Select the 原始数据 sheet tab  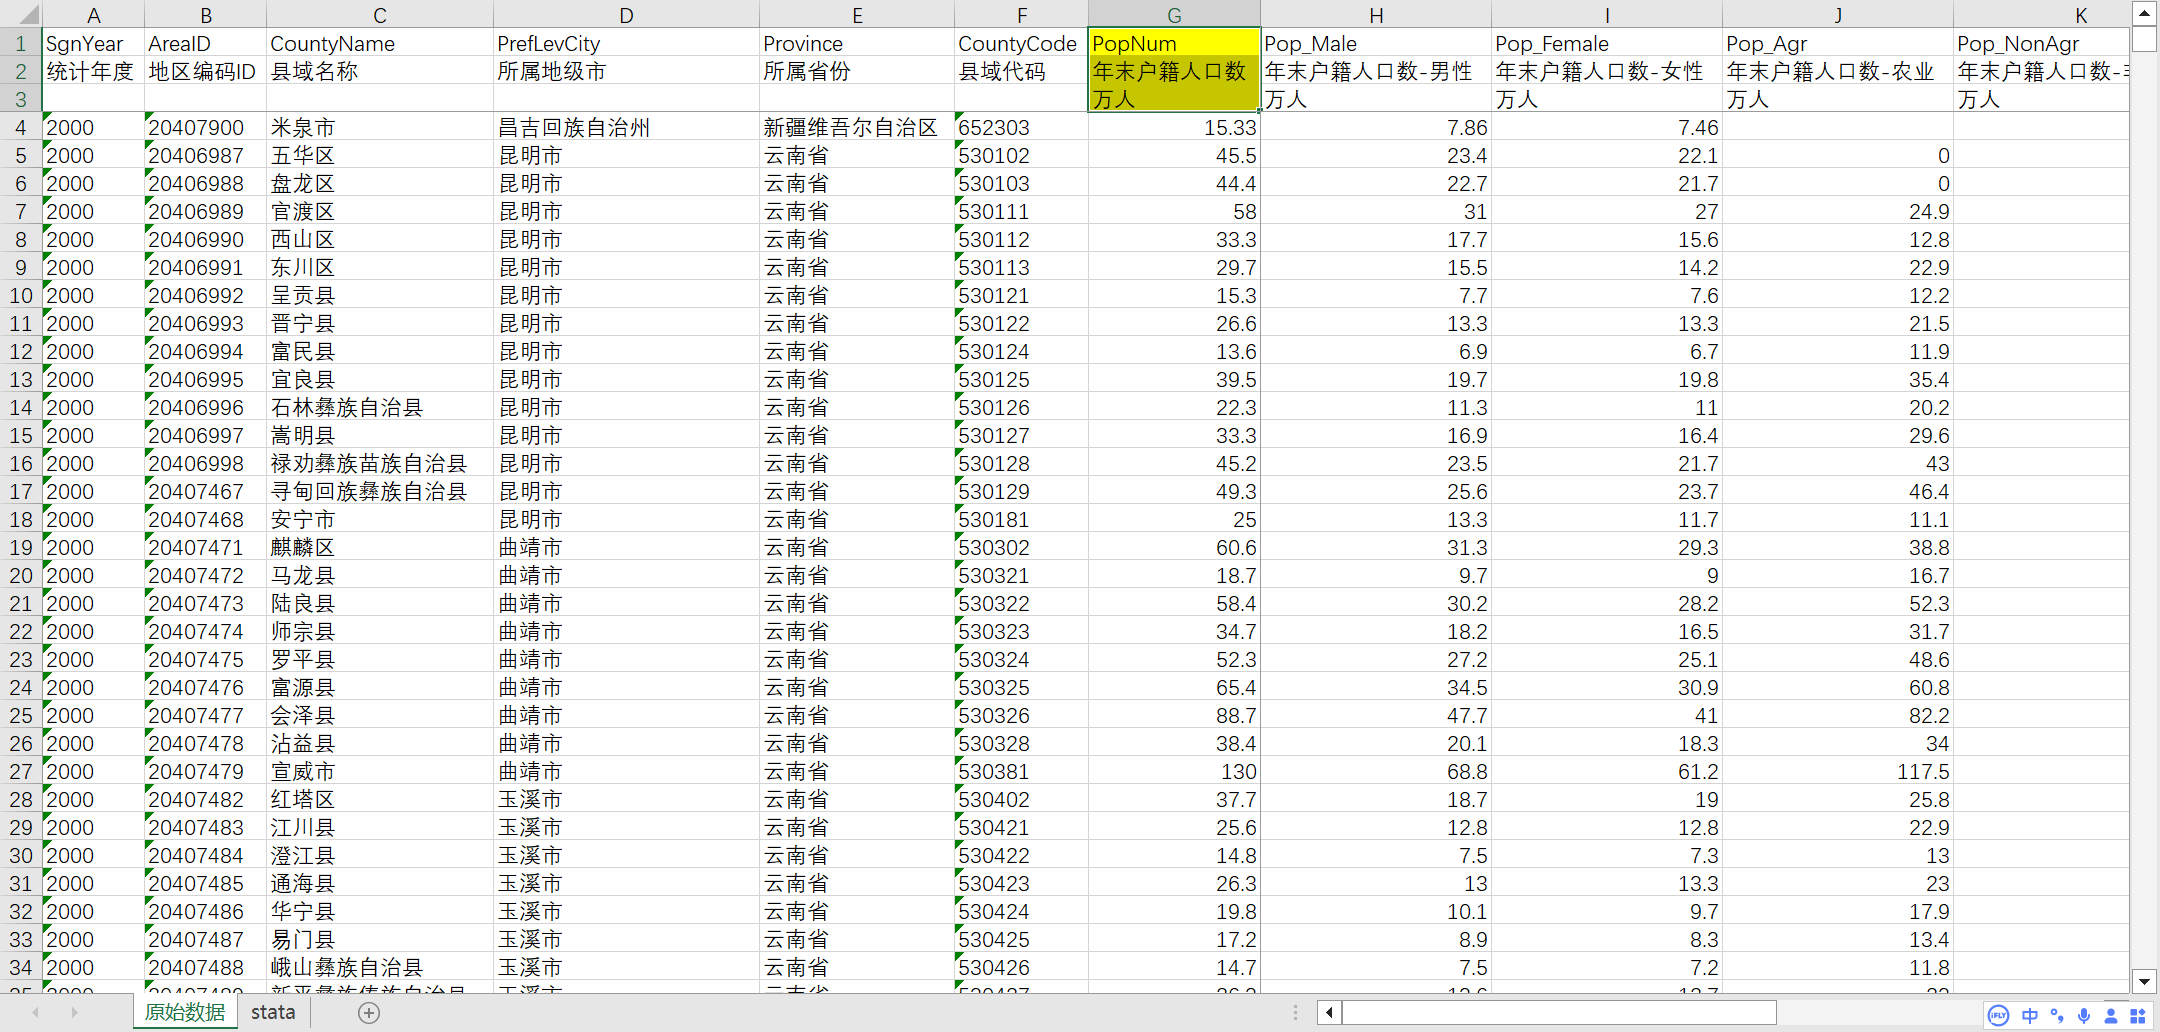[185, 1011]
